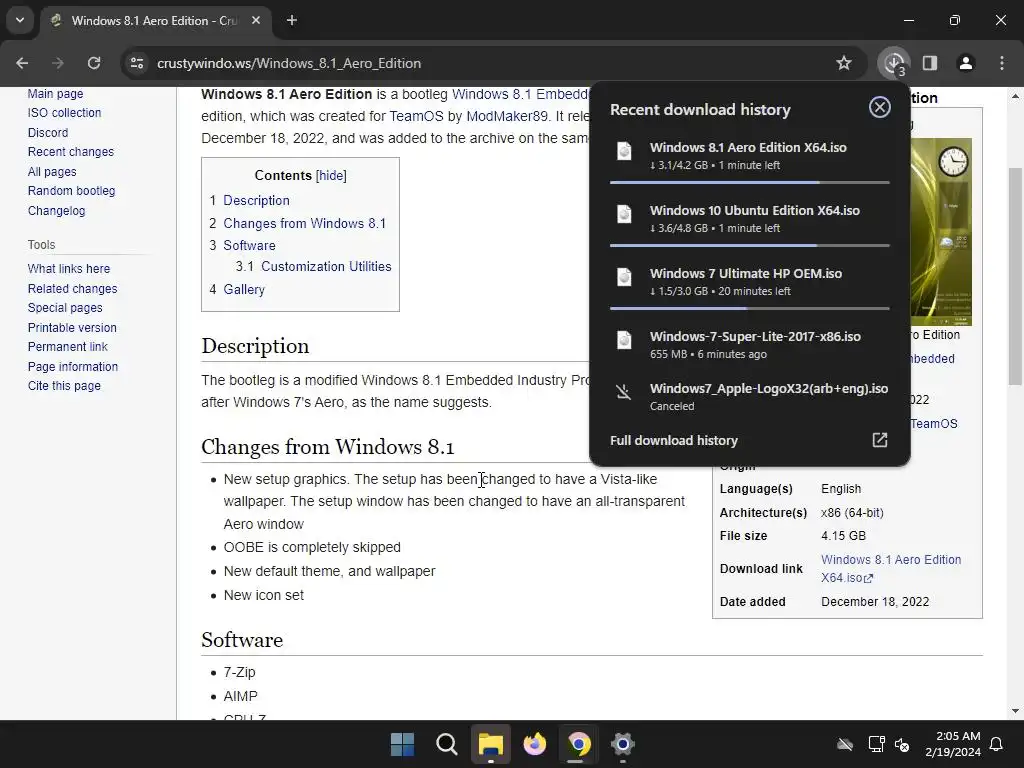This screenshot has width=1024, height=768.
Task: Open ISO collection sidebar link
Action: [64, 112]
